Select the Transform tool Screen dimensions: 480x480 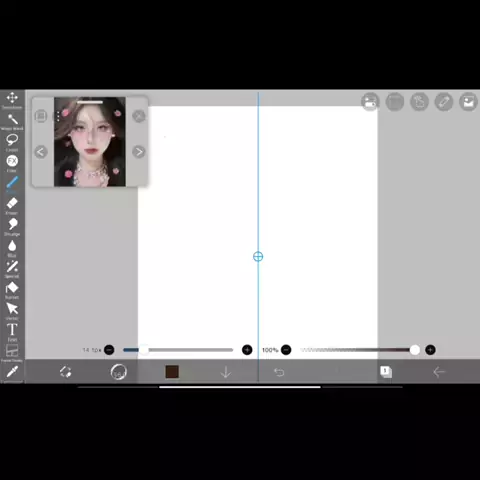(12, 98)
